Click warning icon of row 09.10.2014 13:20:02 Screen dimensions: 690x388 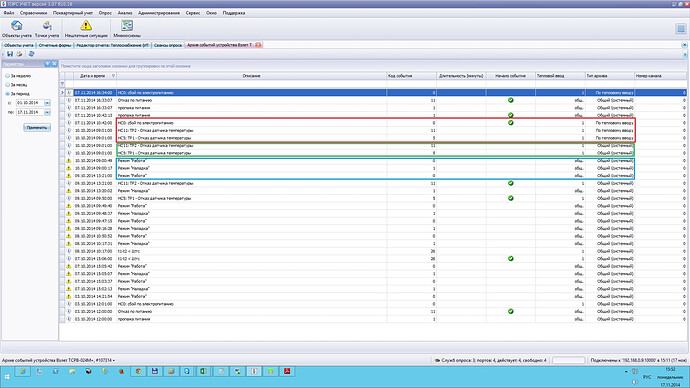69,191
